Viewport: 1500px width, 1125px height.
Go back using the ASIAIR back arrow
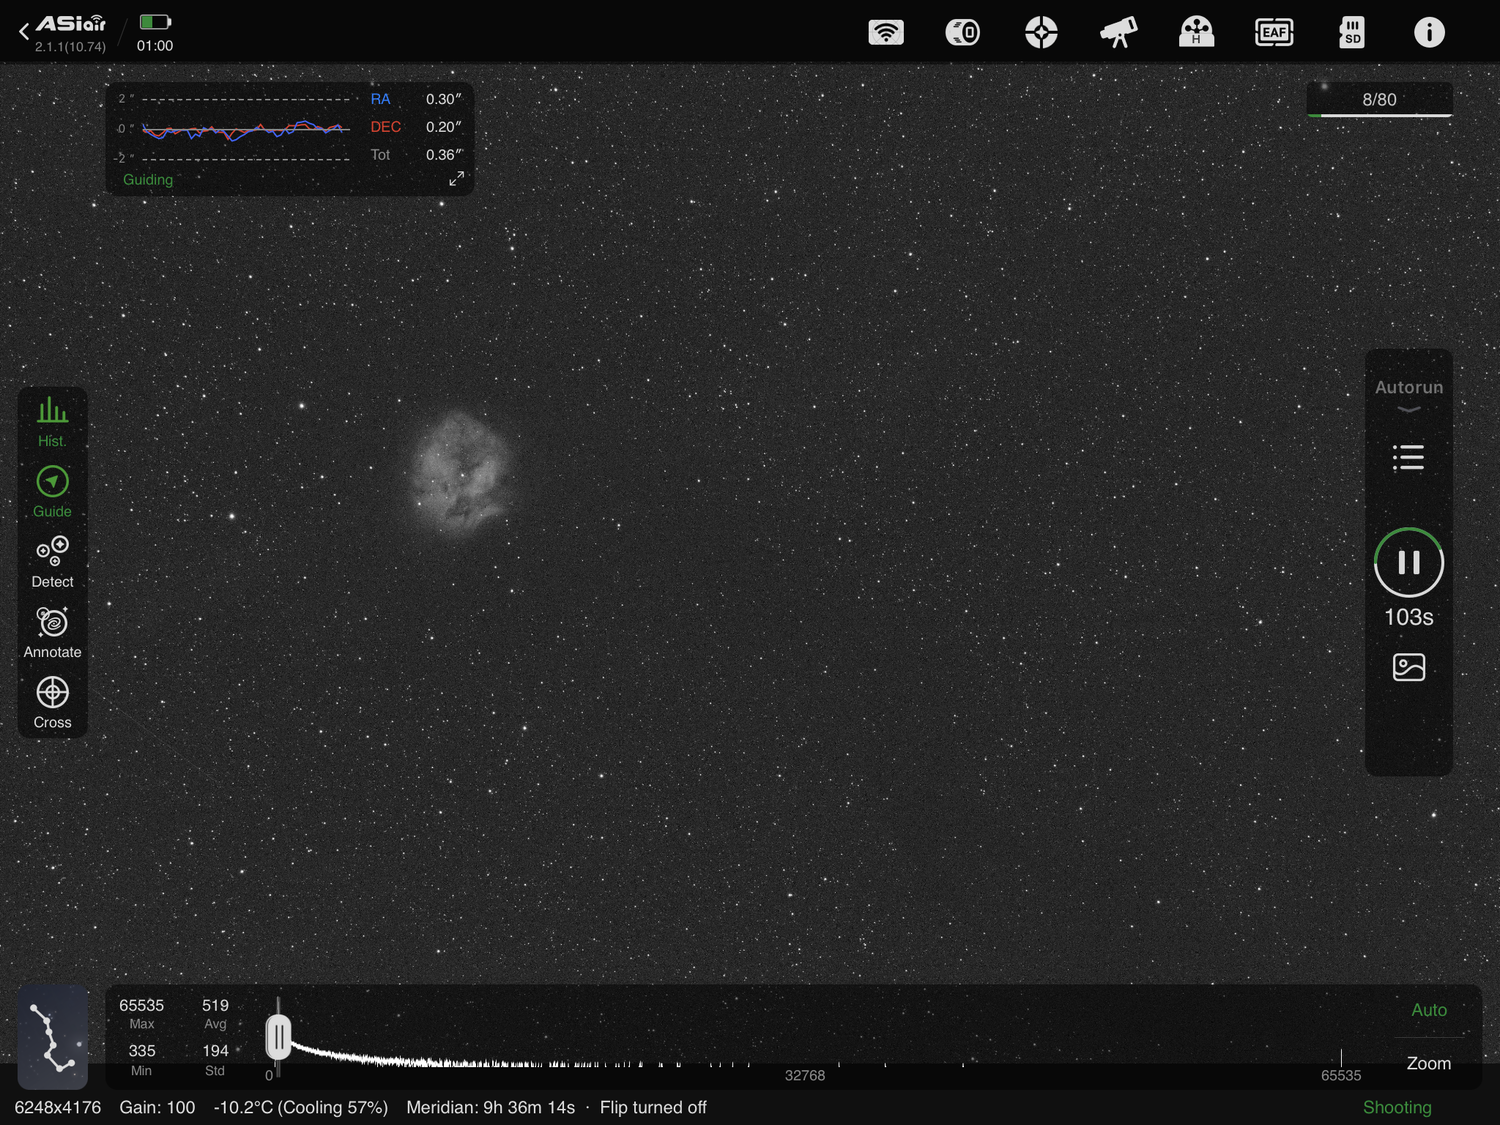24,32
